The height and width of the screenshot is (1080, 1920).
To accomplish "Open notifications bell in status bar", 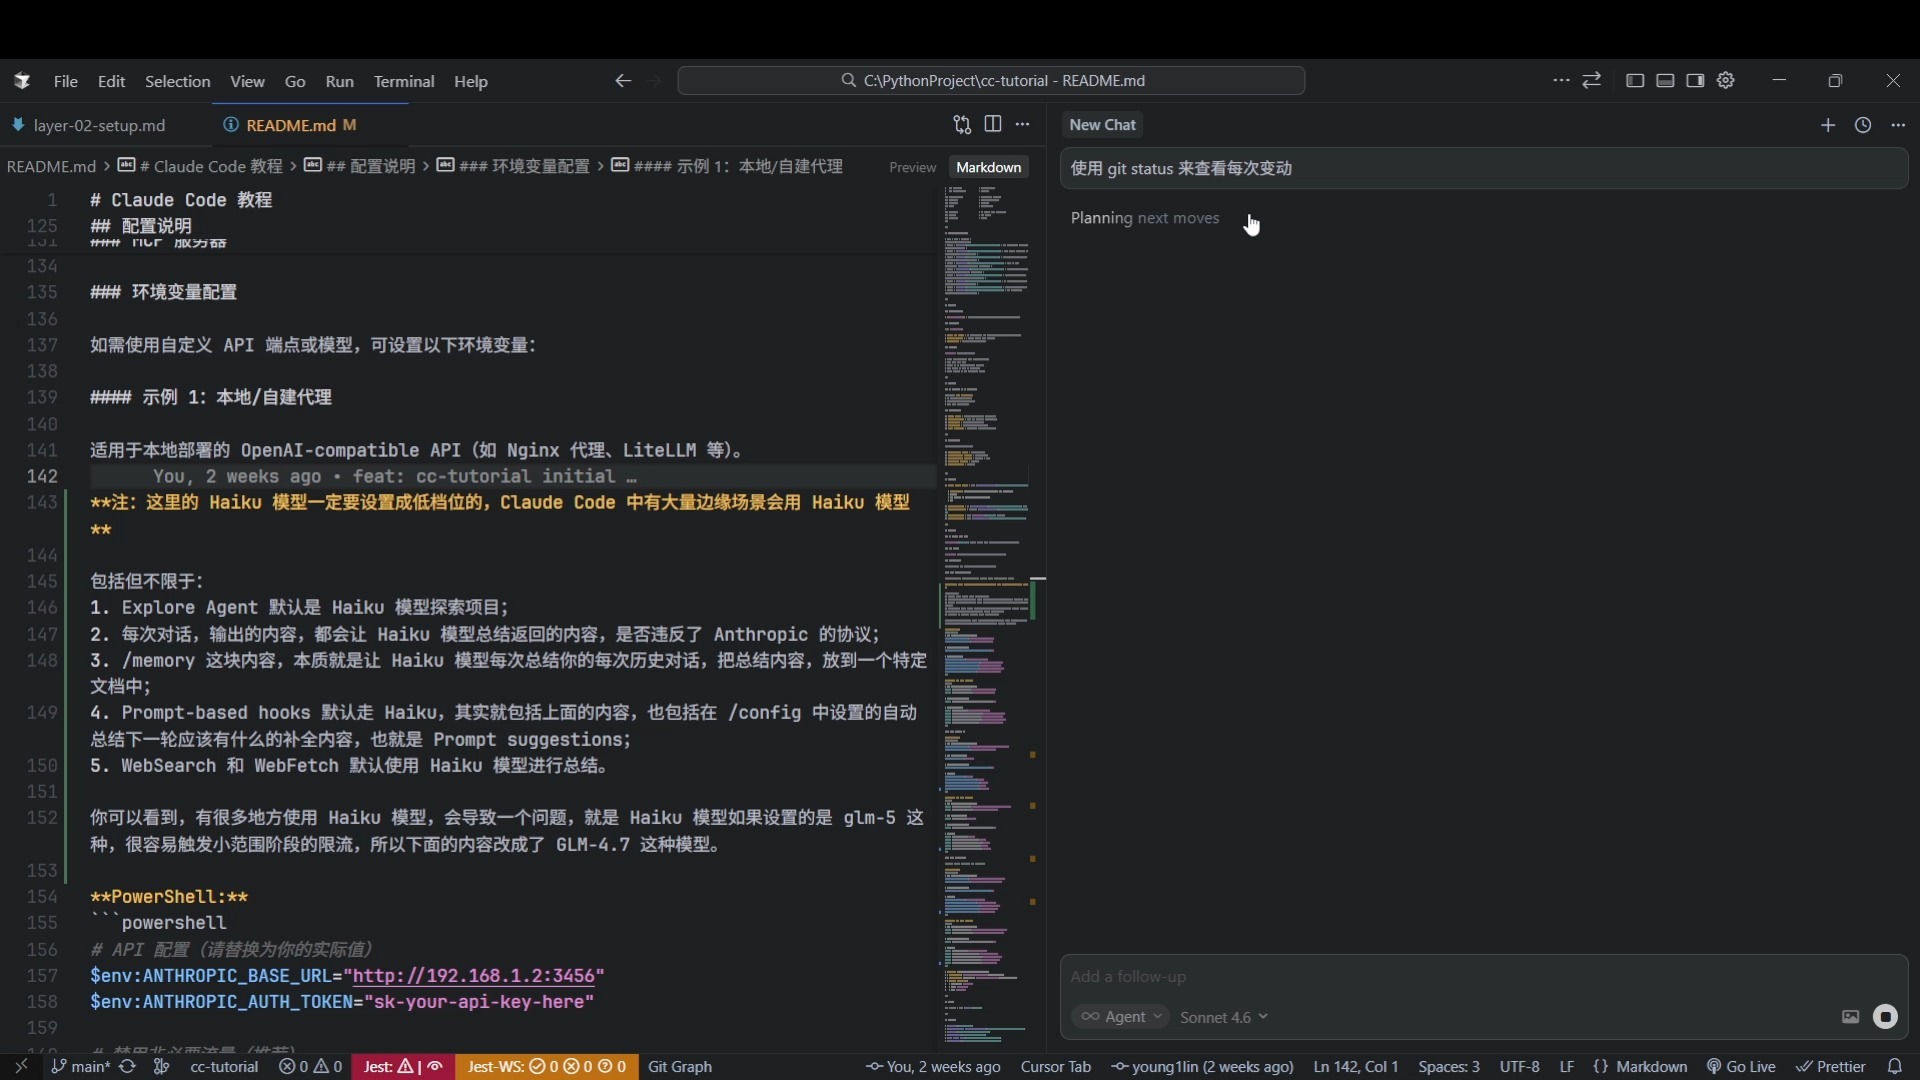I will [1894, 1067].
